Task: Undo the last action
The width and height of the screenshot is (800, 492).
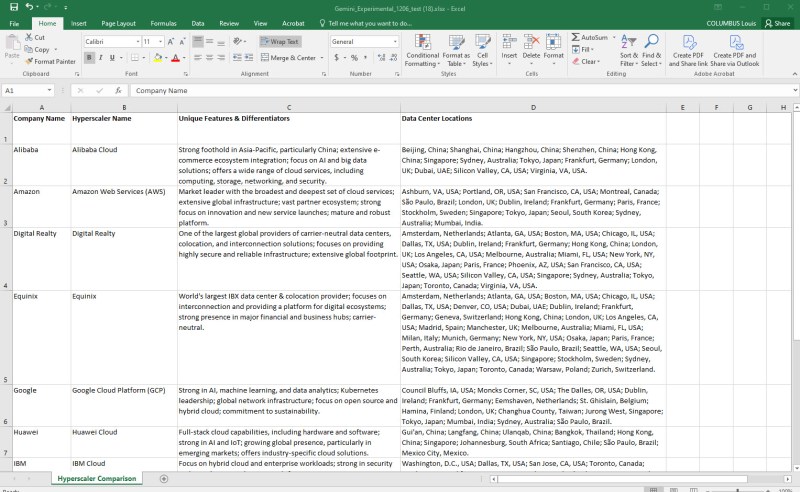Action: pos(29,7)
